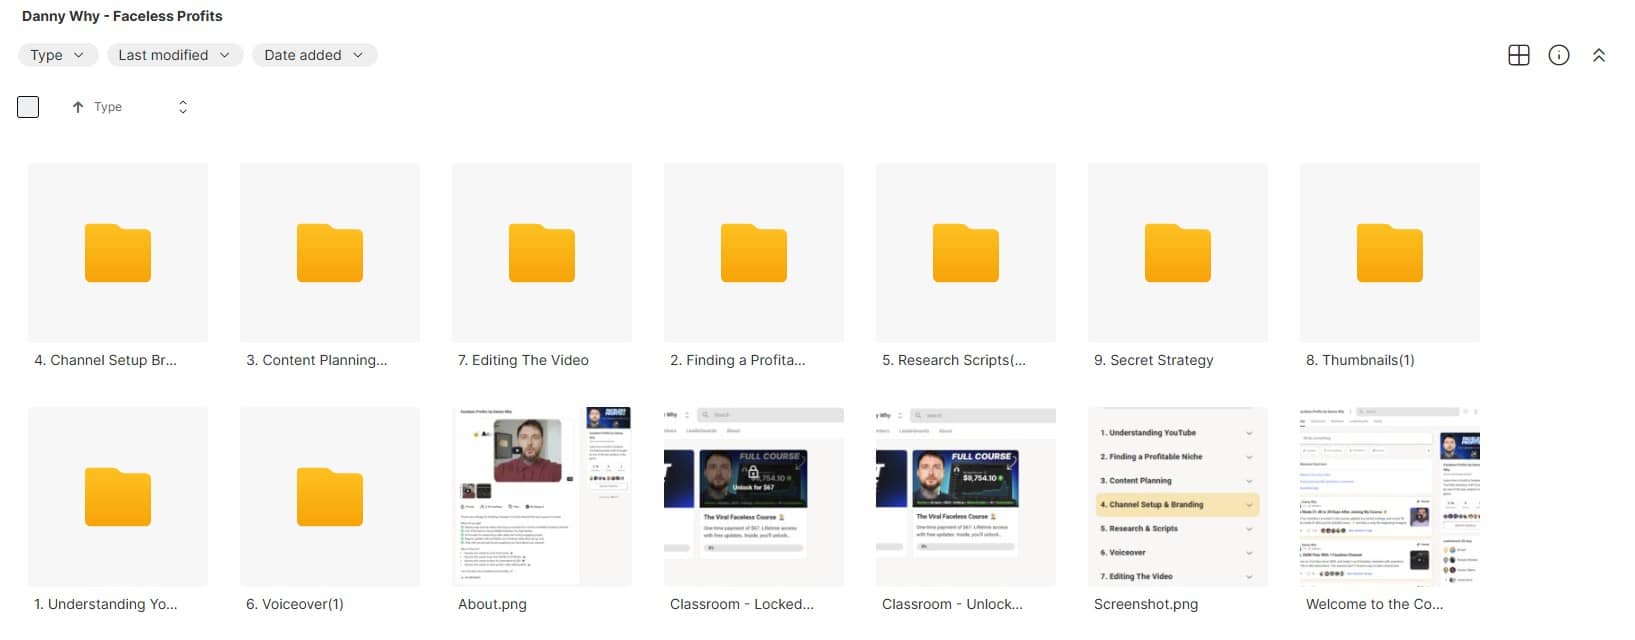
Task: Open the About.png thumbnail
Action: (x=541, y=496)
